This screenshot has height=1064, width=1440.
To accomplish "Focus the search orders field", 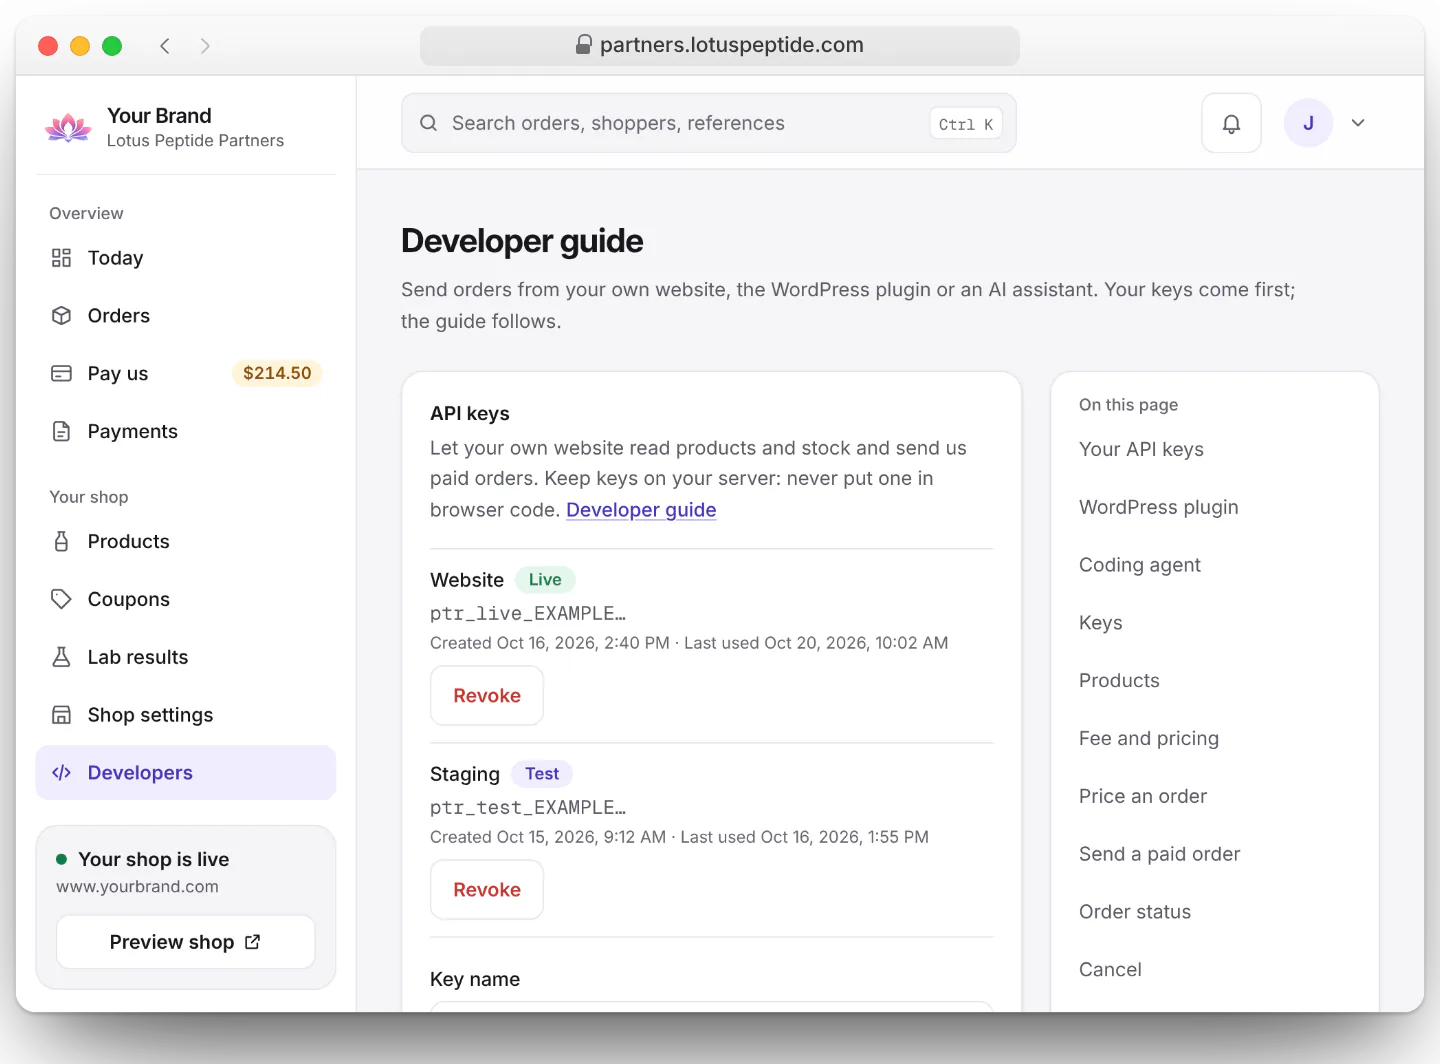I will 709,123.
